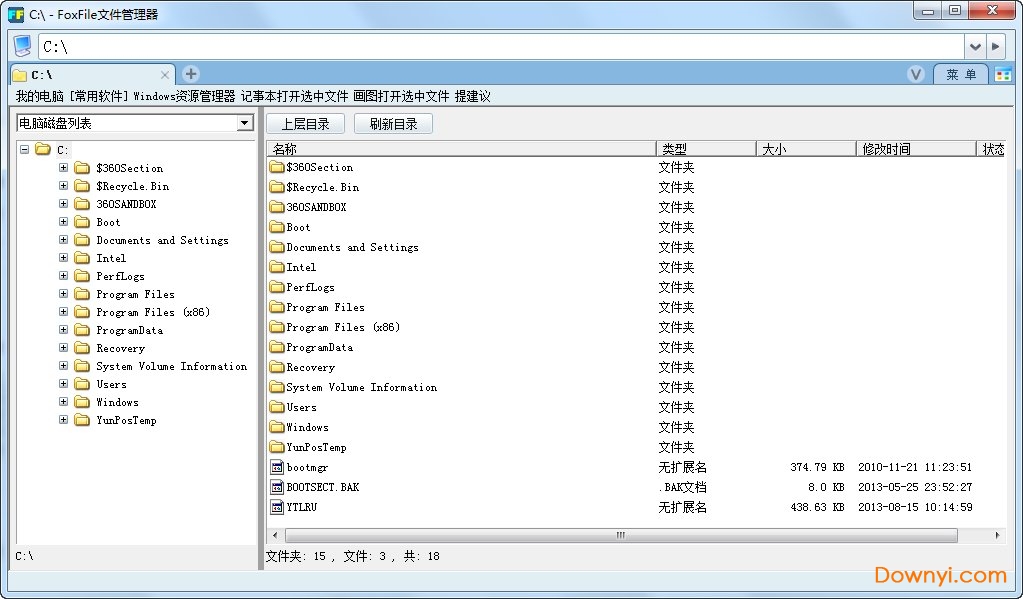The width and height of the screenshot is (1023, 599).
Task: Click the 上层目录 button
Action: pyautogui.click(x=304, y=123)
